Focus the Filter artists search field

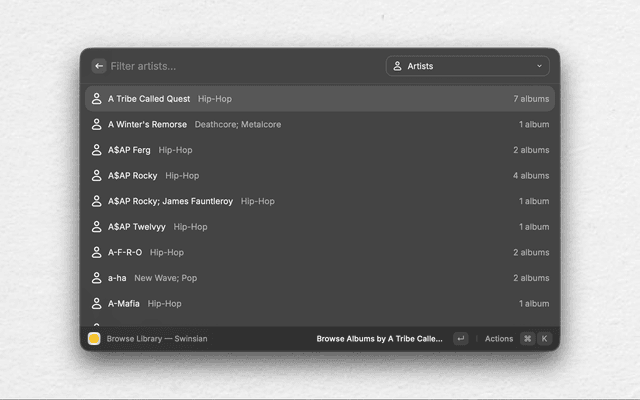[x=245, y=66]
